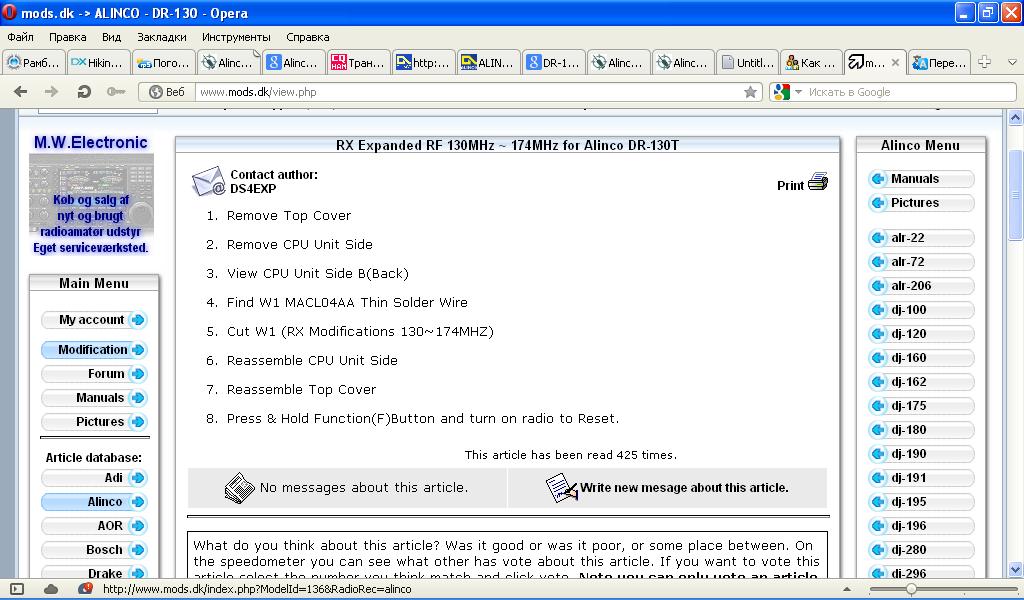Click the Print link text
The height and width of the screenshot is (600, 1024).
[x=790, y=185]
